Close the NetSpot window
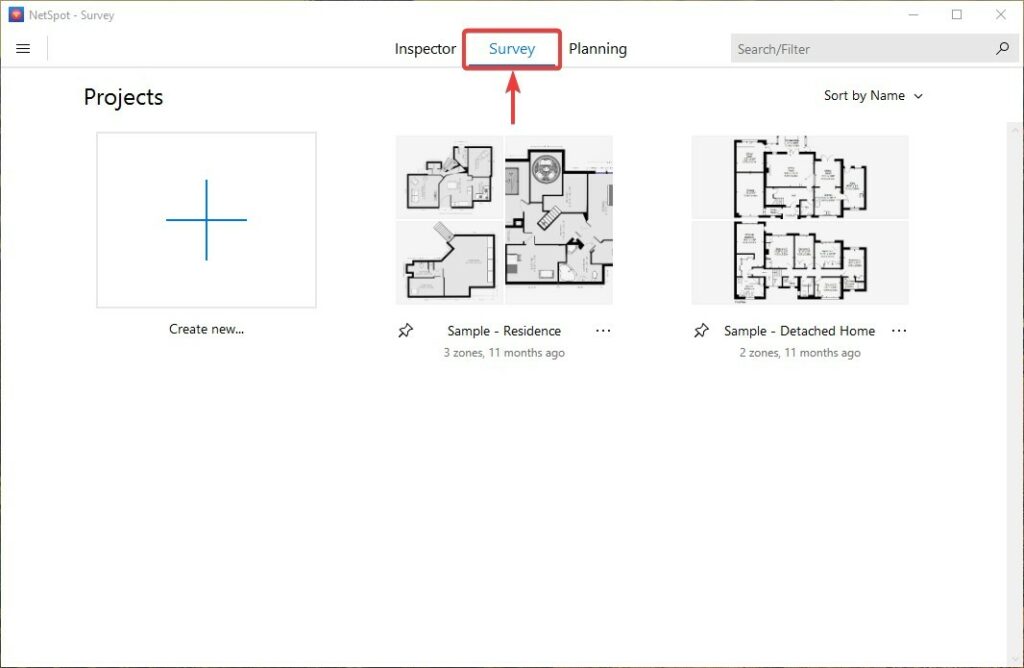 coord(1000,14)
